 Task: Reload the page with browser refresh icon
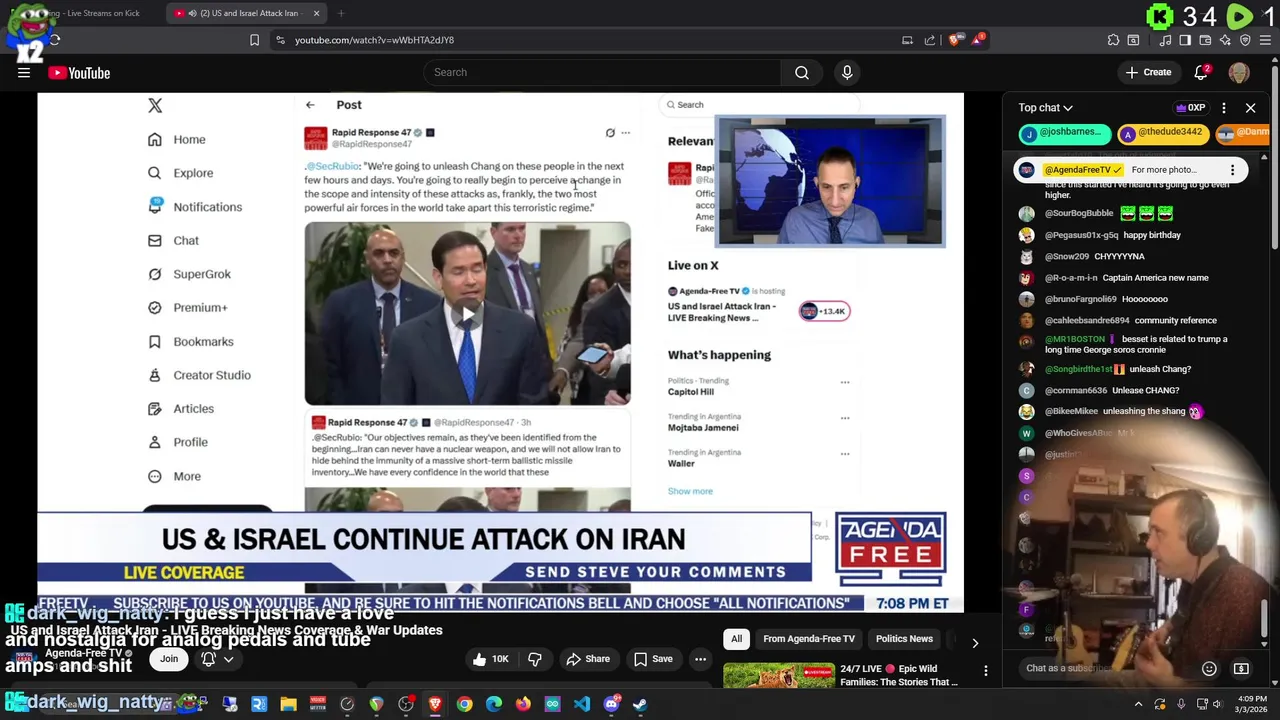54,40
